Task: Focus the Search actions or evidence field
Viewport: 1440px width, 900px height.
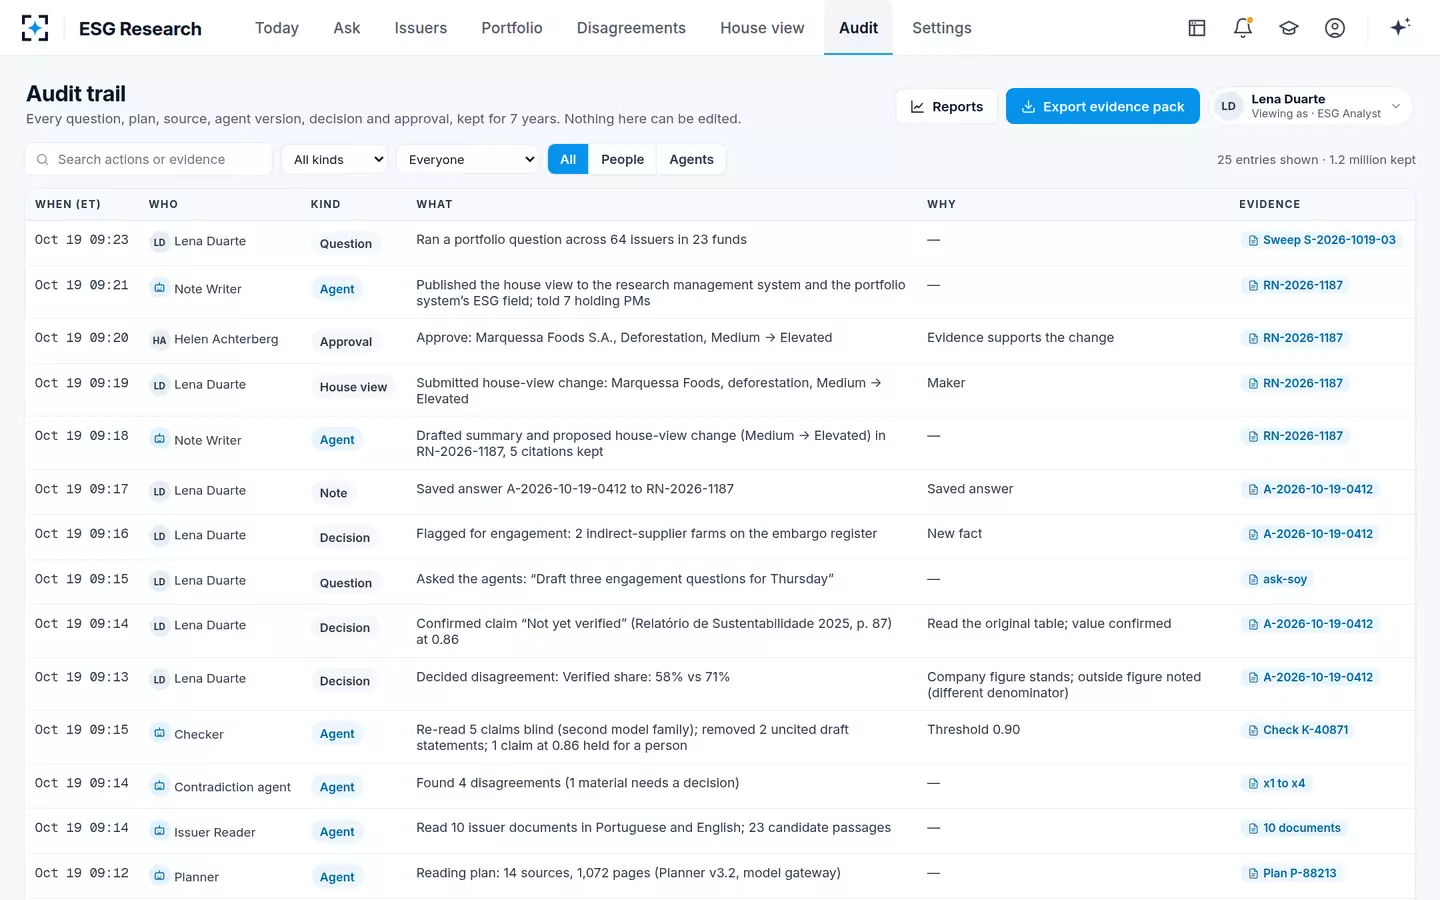Action: pyautogui.click(x=148, y=160)
